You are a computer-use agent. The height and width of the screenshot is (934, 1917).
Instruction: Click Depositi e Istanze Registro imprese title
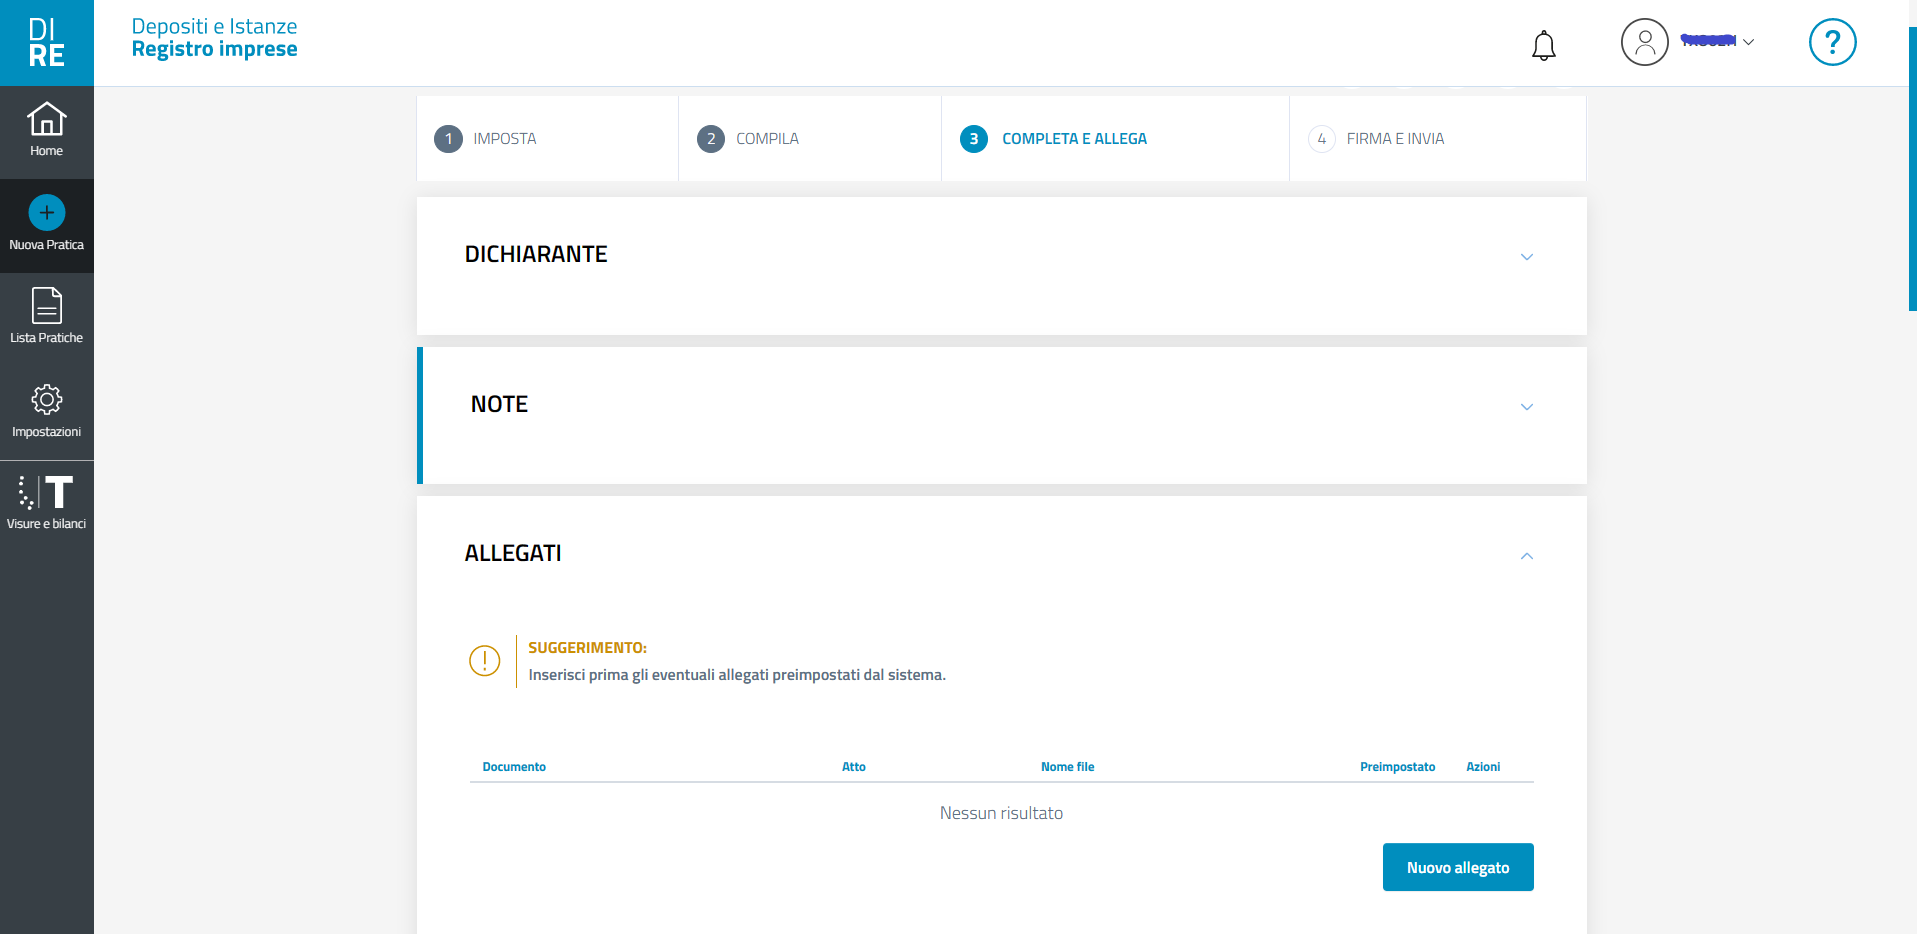[x=214, y=38]
